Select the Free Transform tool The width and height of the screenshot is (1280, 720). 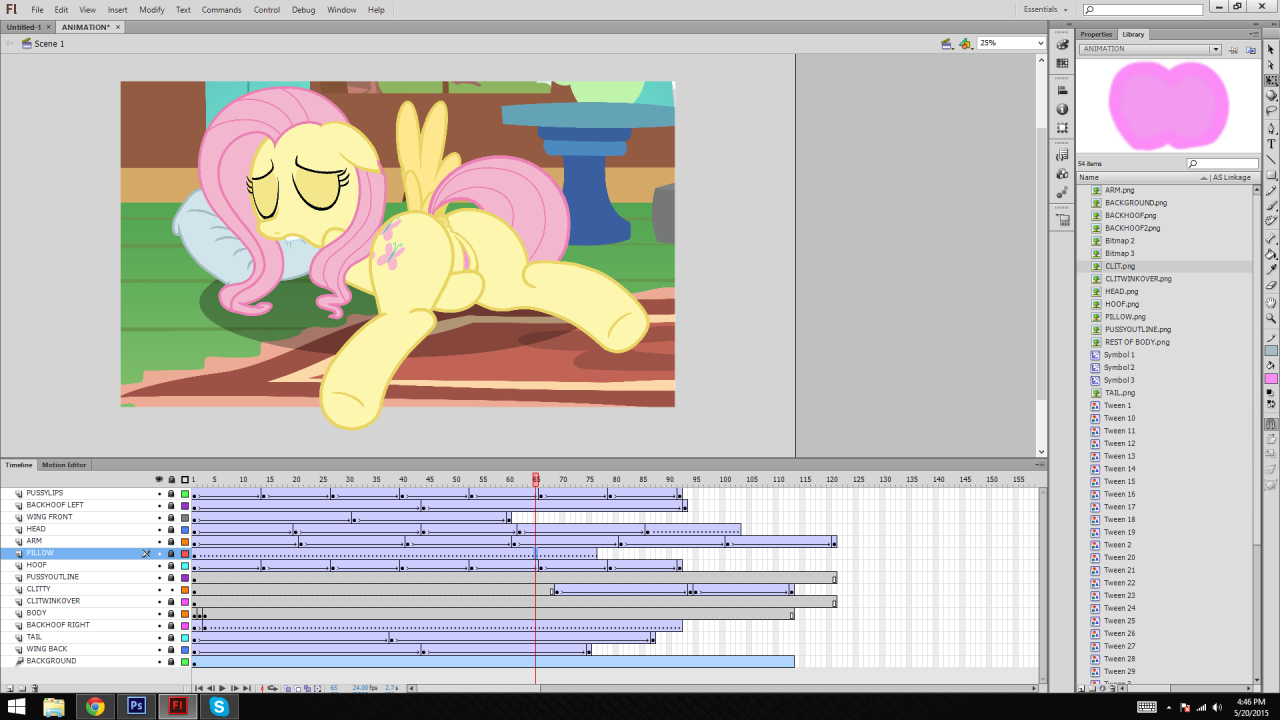tap(1271, 80)
